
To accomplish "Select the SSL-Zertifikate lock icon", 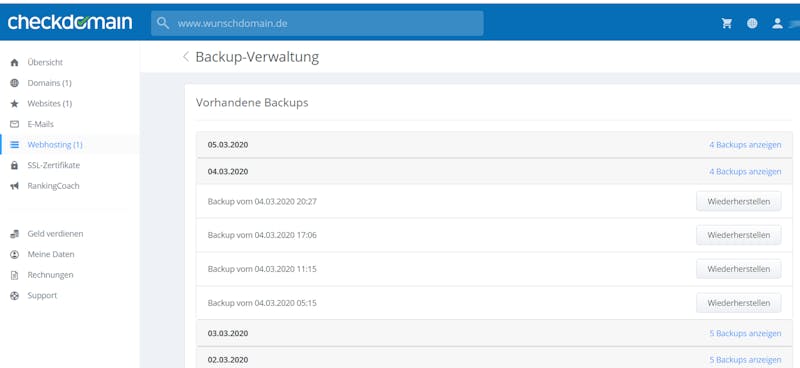I will click(14, 165).
